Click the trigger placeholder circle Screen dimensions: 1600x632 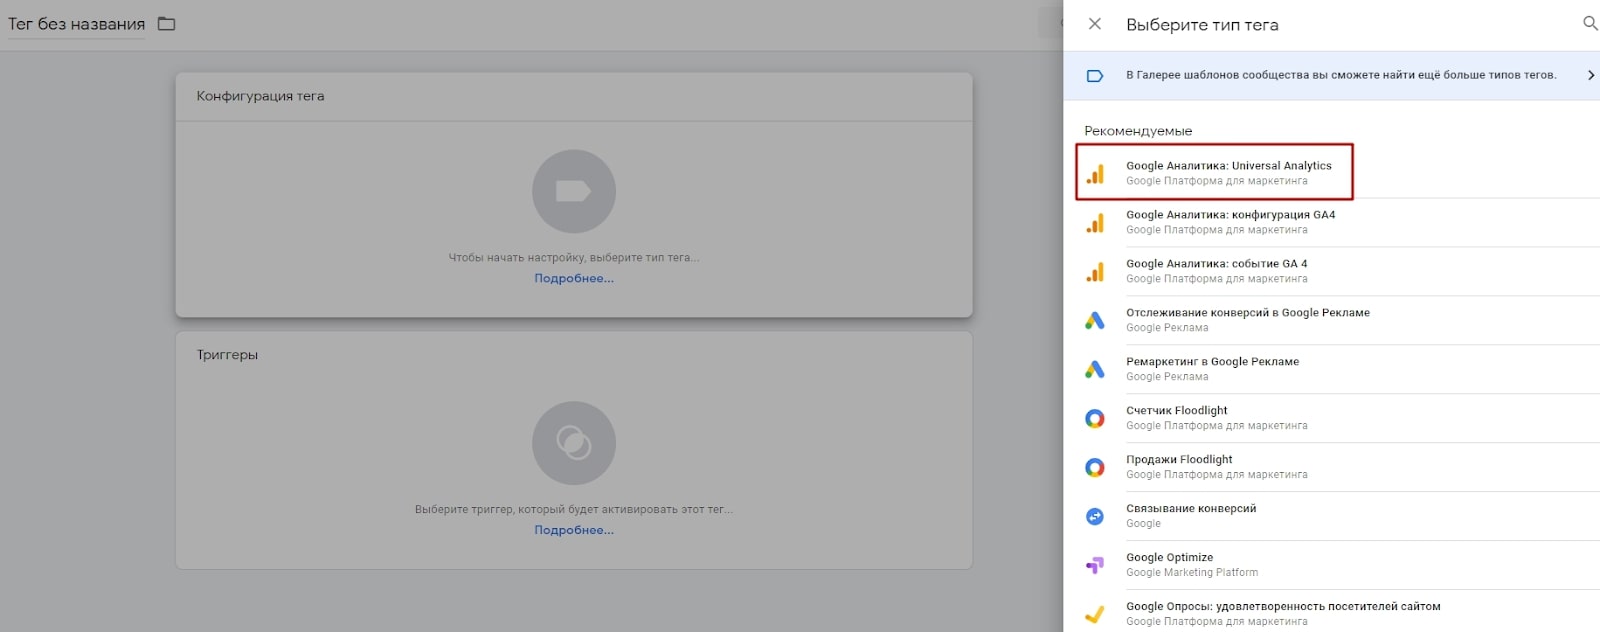574,443
